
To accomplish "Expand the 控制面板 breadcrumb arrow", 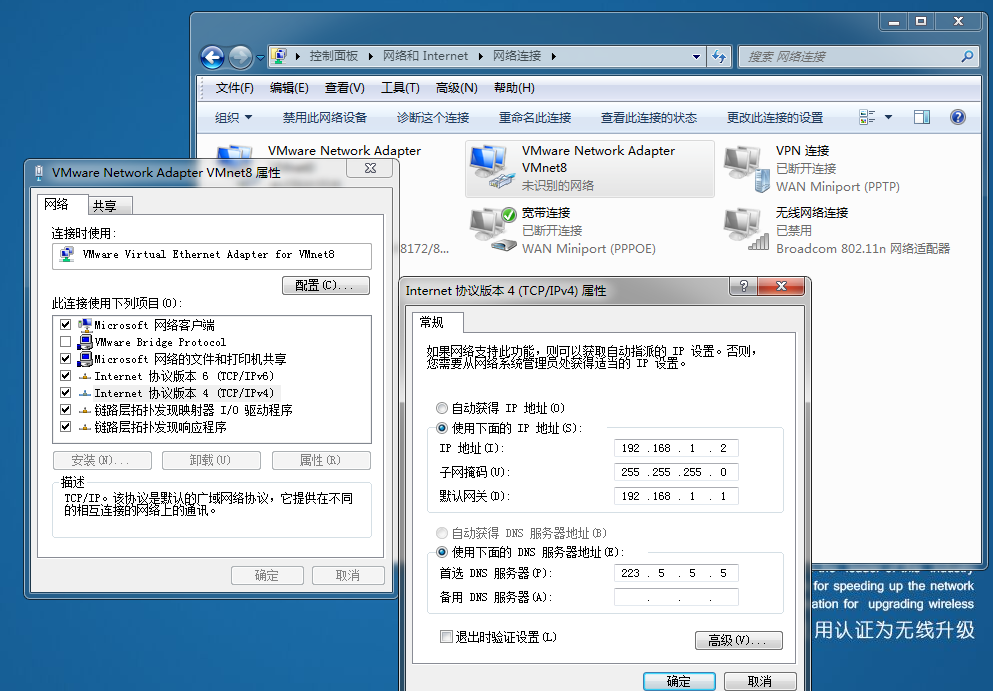I will tap(371, 56).
